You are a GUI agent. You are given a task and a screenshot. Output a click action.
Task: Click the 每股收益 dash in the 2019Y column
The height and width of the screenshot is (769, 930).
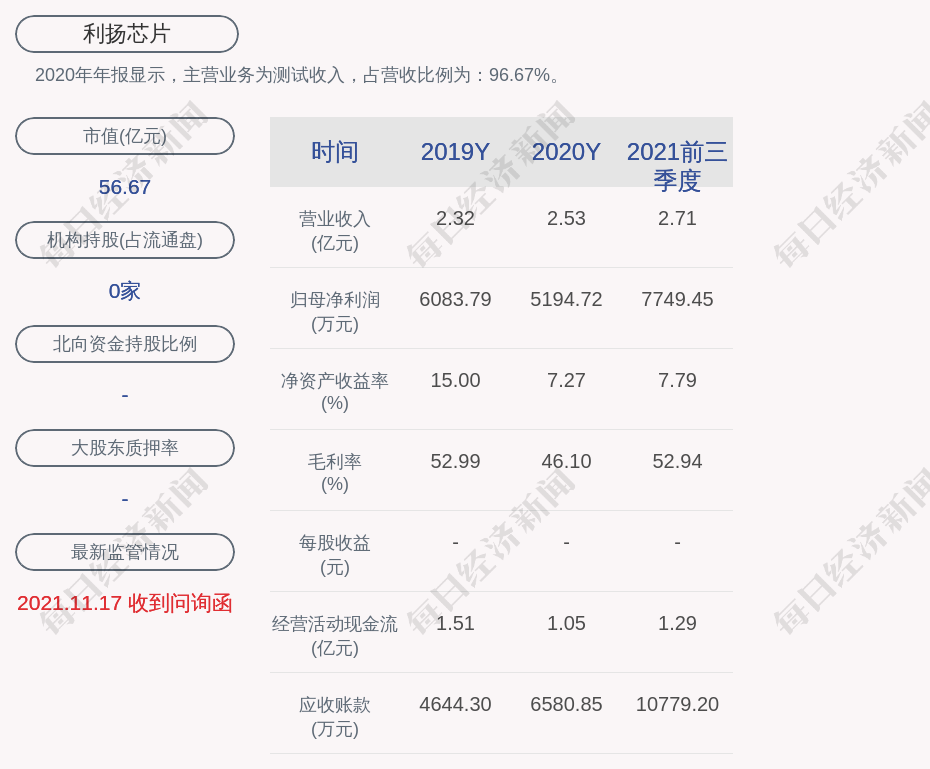456,542
